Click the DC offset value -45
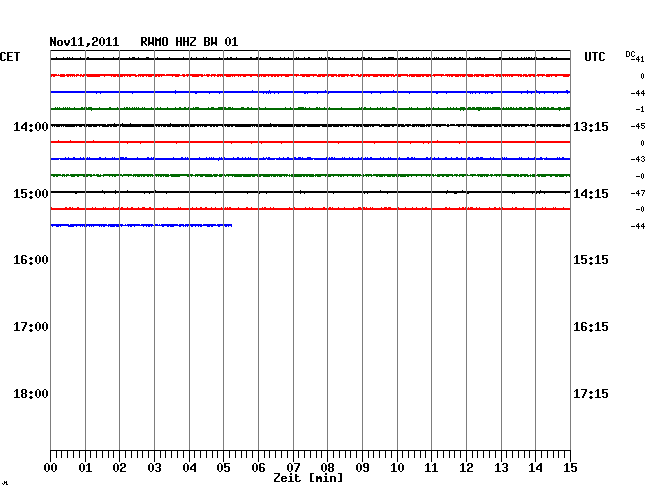Screen dimensions: 650x494 [638, 126]
